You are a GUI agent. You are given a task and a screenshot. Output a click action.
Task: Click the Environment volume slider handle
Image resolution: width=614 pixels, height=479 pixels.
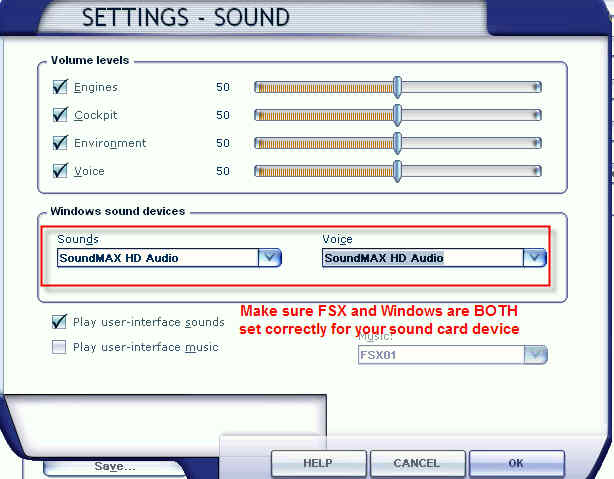397,143
